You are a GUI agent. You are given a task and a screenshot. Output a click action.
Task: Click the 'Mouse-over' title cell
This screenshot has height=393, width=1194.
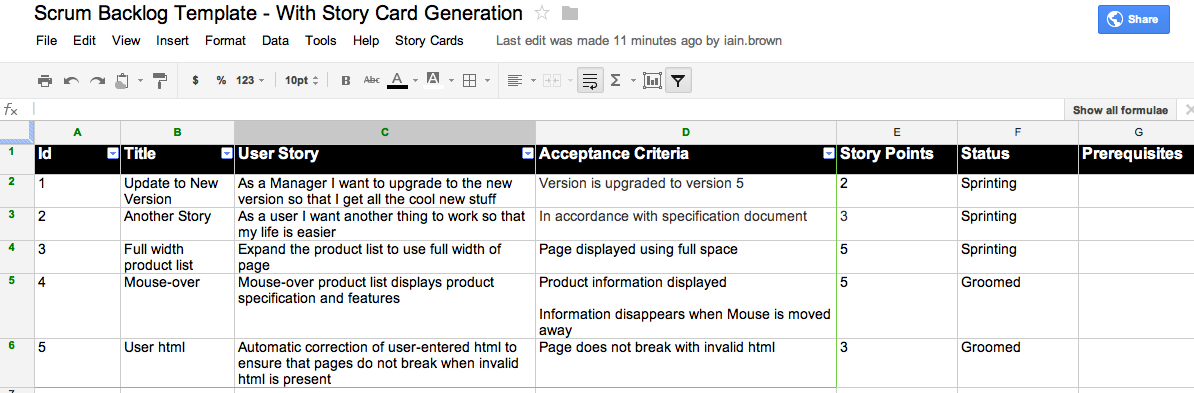click(x=177, y=306)
